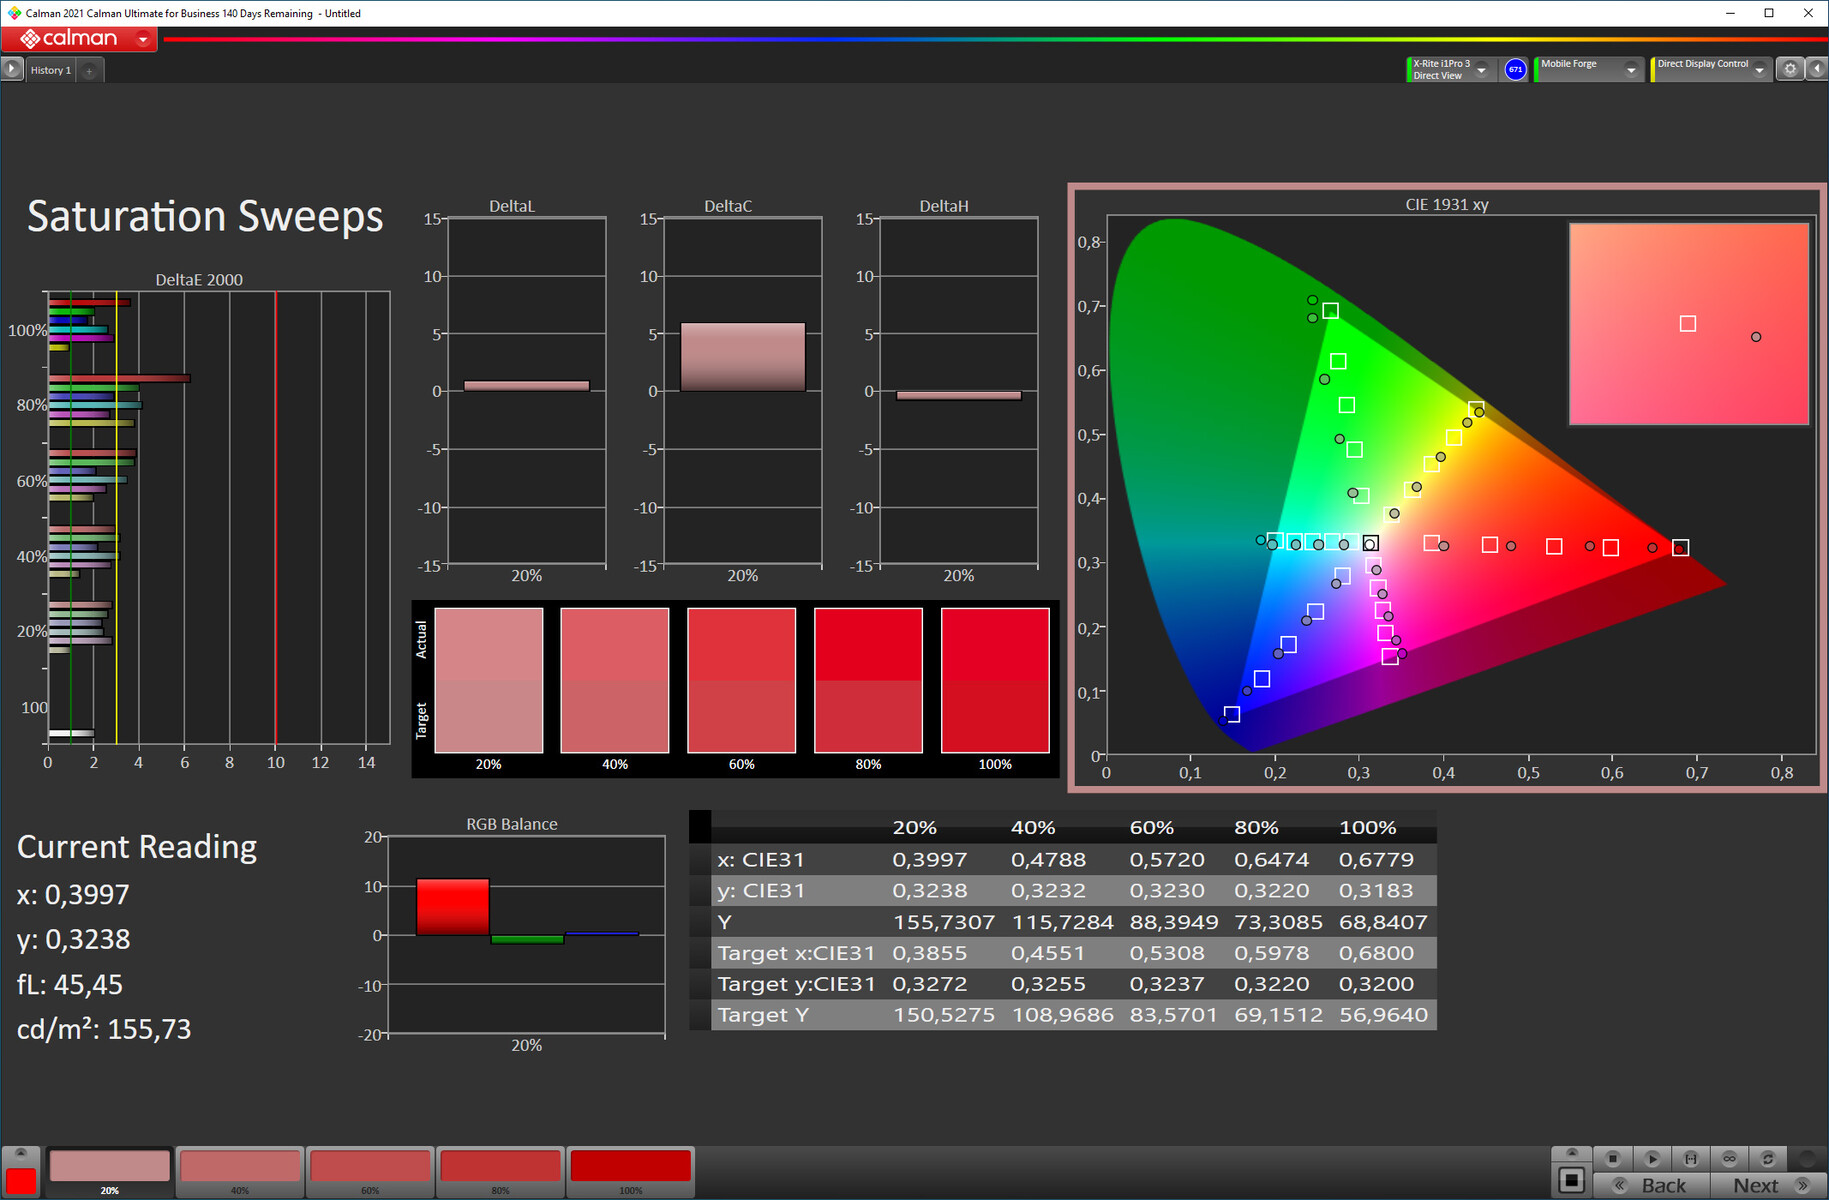Viewport: 1829px width, 1200px height.
Task: Click the fL: 45,45 reading
Action: coord(70,984)
